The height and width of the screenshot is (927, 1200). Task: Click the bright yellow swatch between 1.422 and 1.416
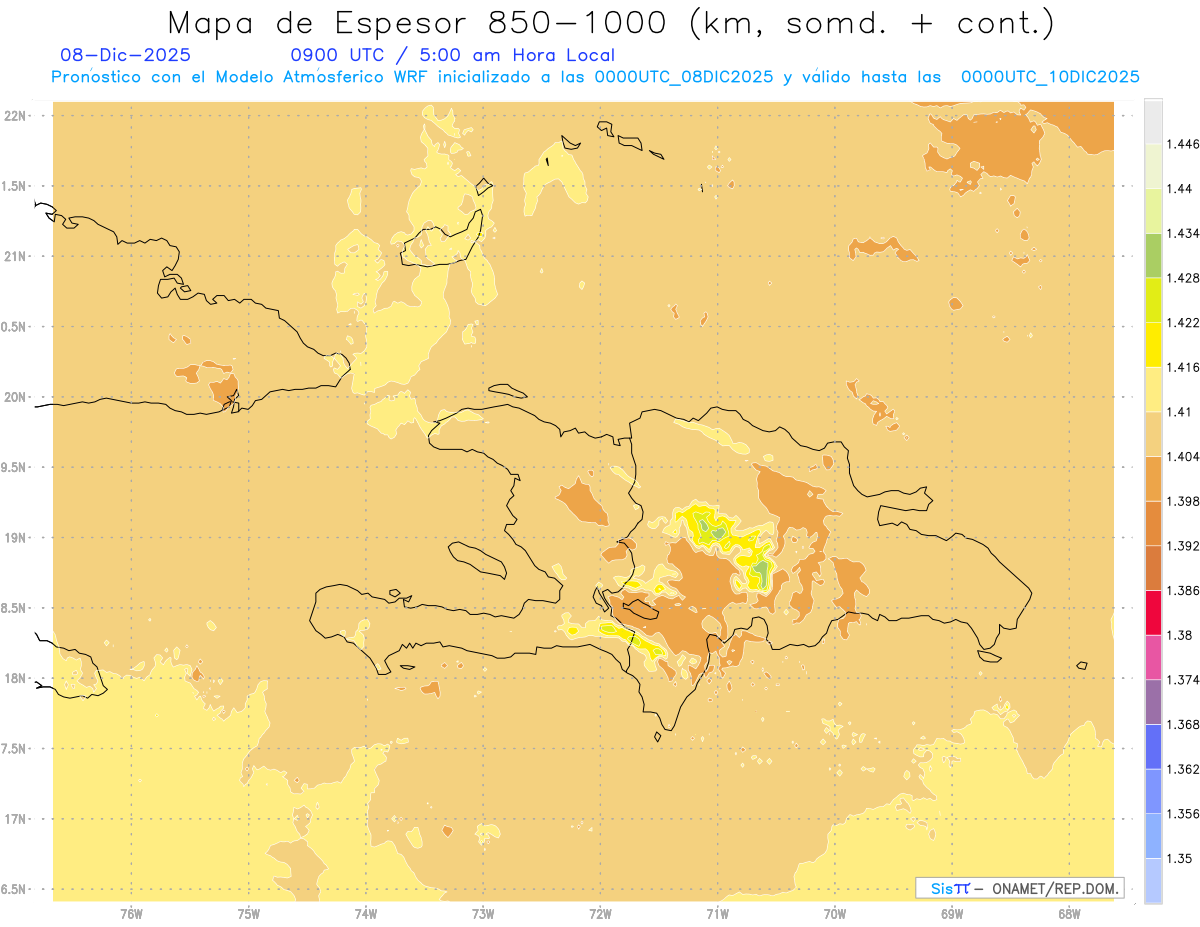pyautogui.click(x=1153, y=345)
